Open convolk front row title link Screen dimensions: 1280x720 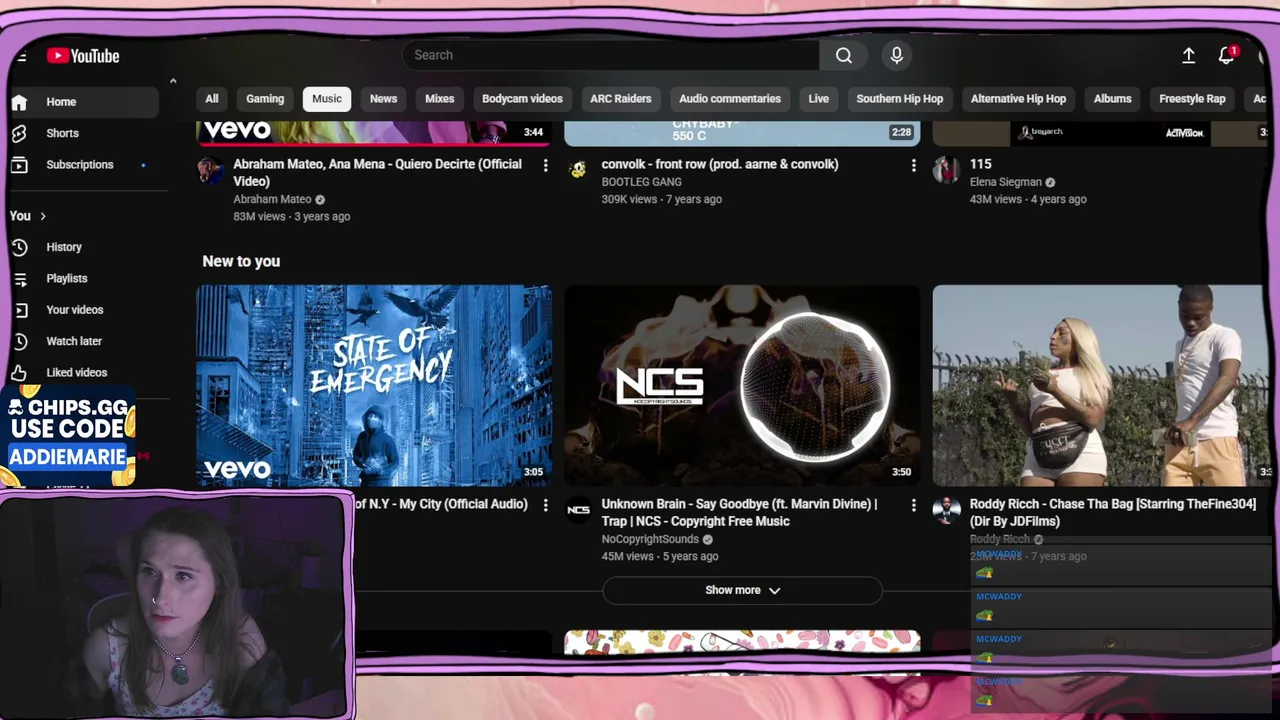point(720,164)
